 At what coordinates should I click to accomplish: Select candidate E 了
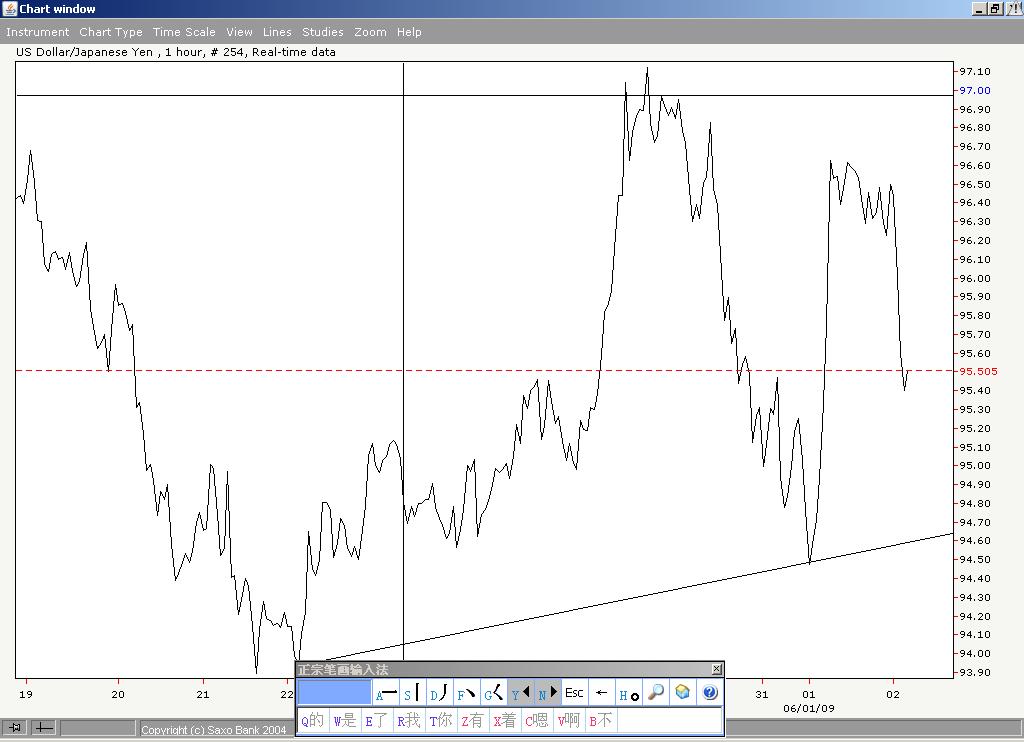point(376,720)
